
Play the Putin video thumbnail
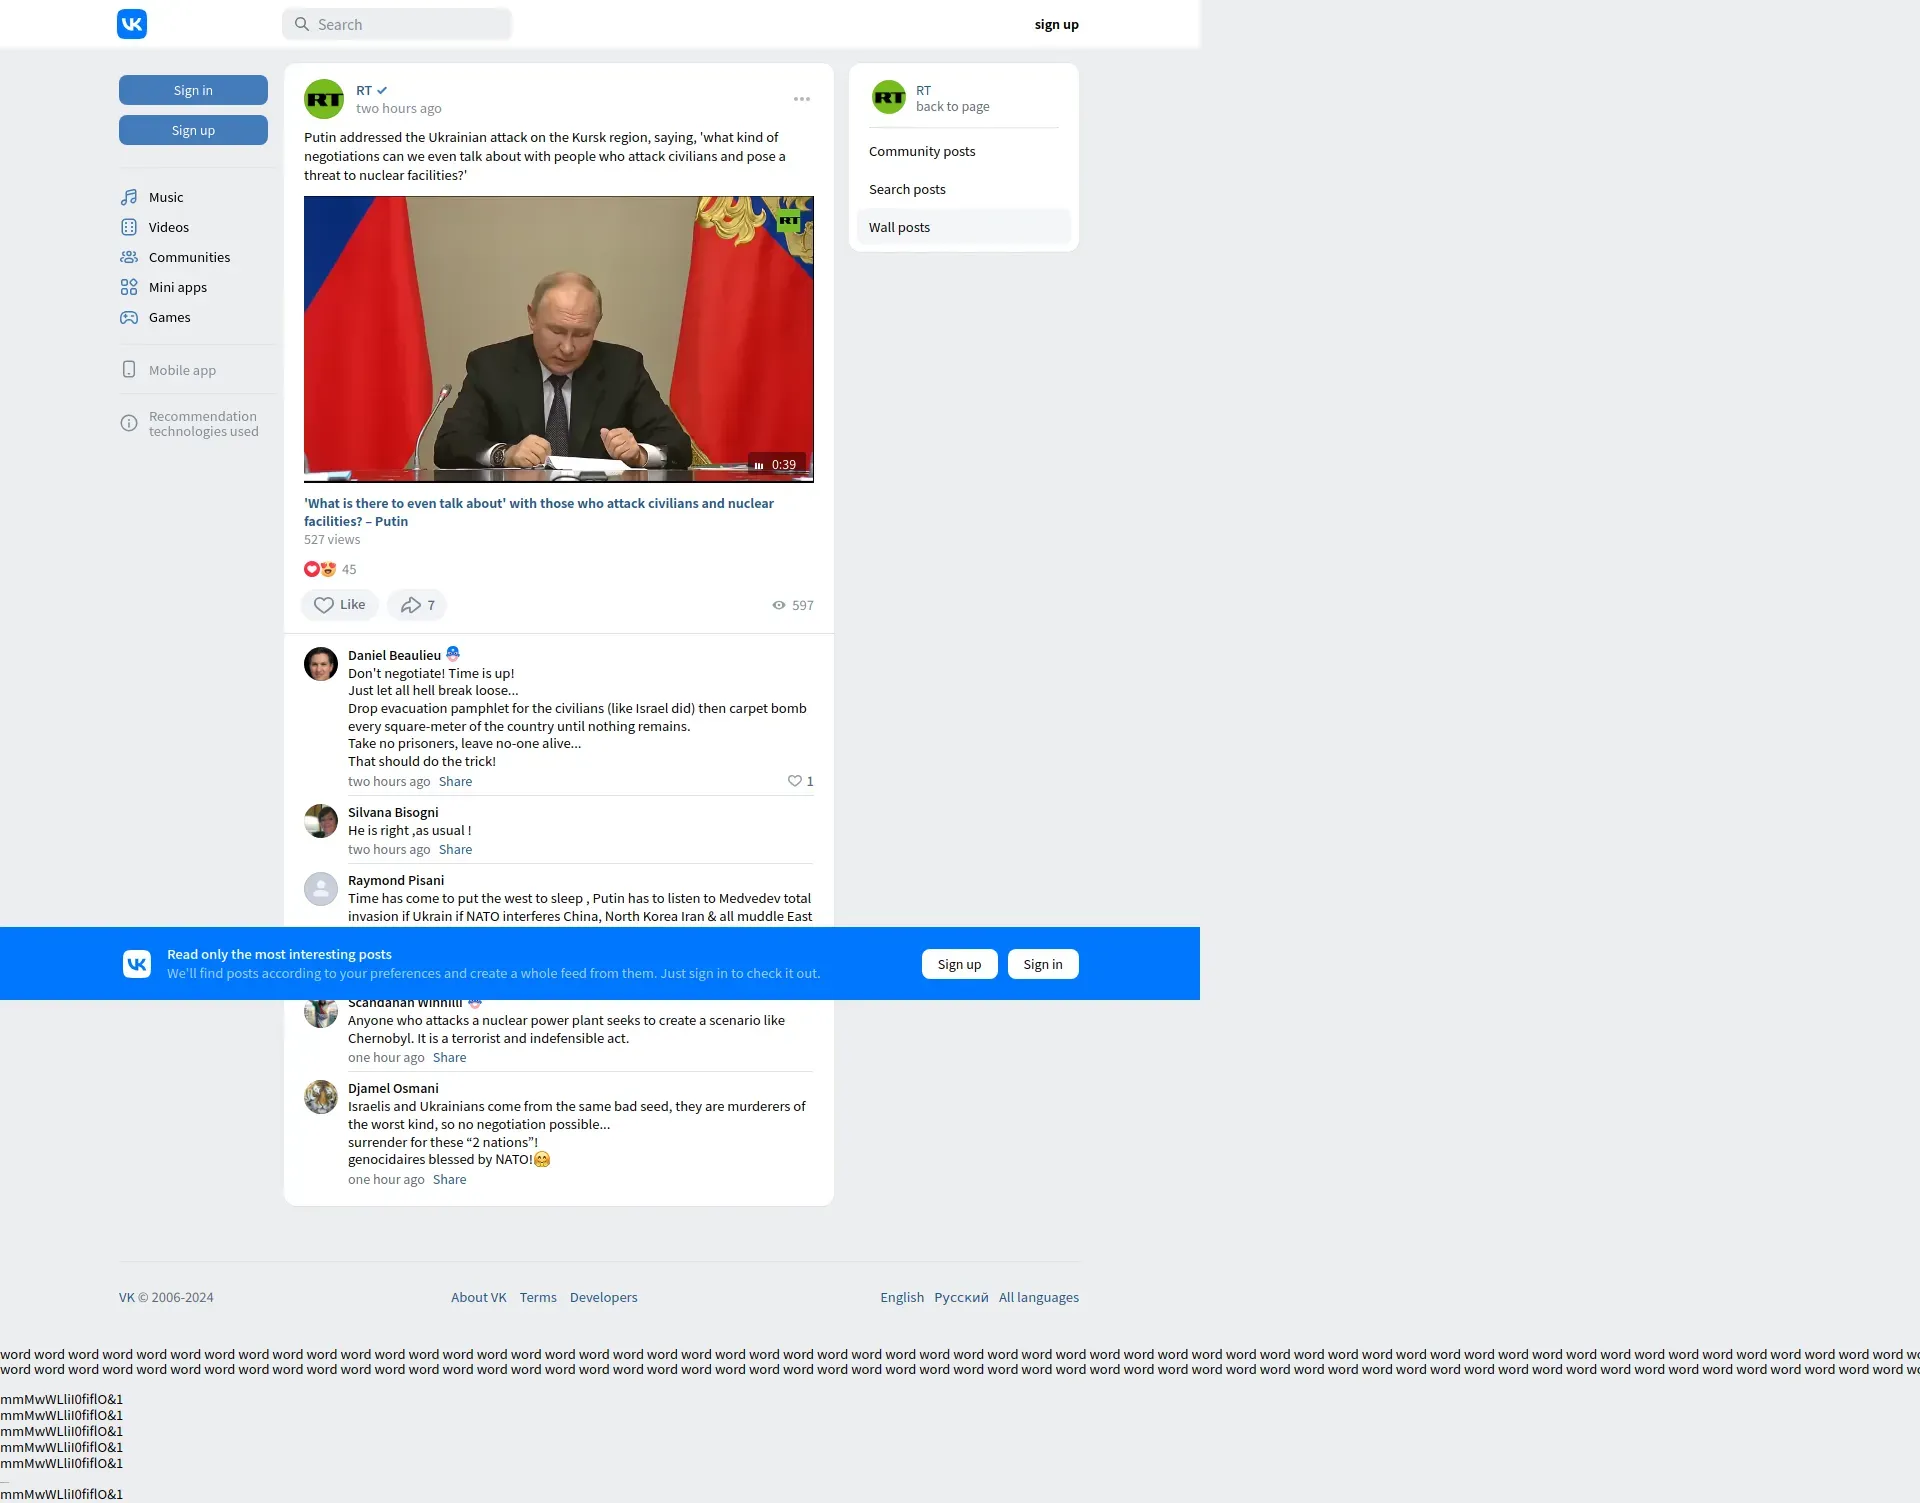(558, 338)
